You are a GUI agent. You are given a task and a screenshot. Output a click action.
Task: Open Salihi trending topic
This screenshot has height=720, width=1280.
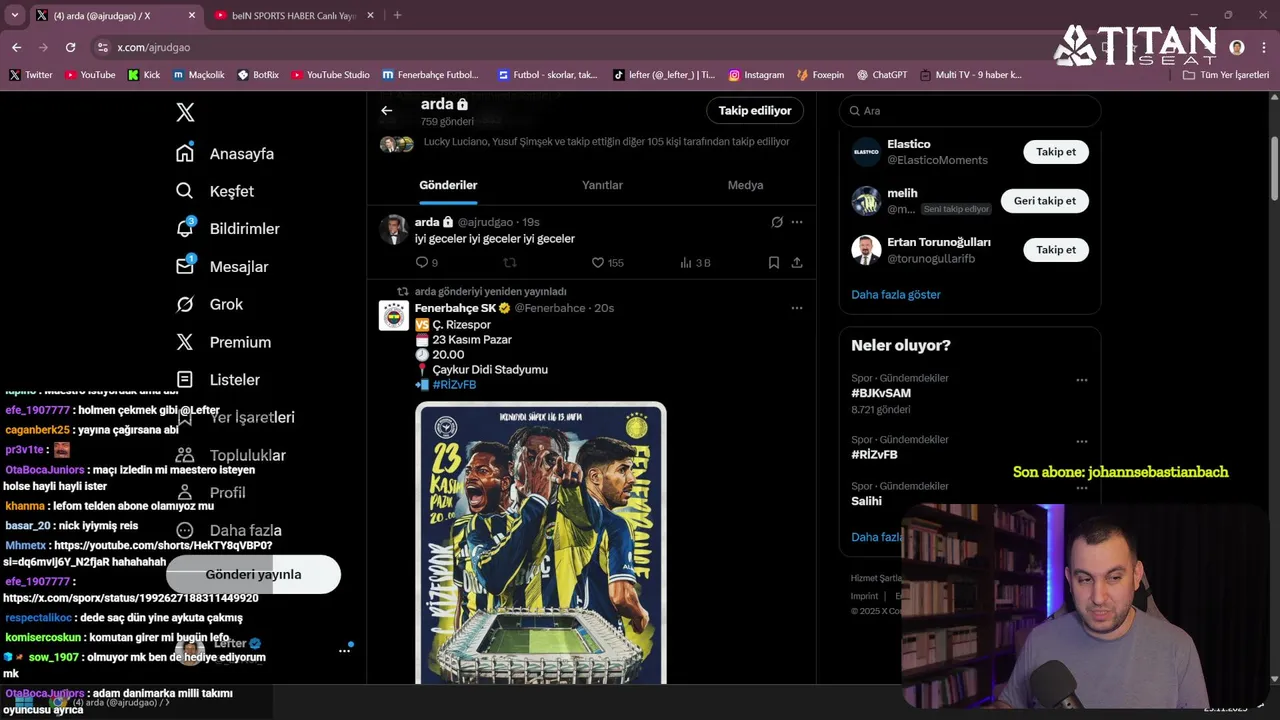[866, 501]
